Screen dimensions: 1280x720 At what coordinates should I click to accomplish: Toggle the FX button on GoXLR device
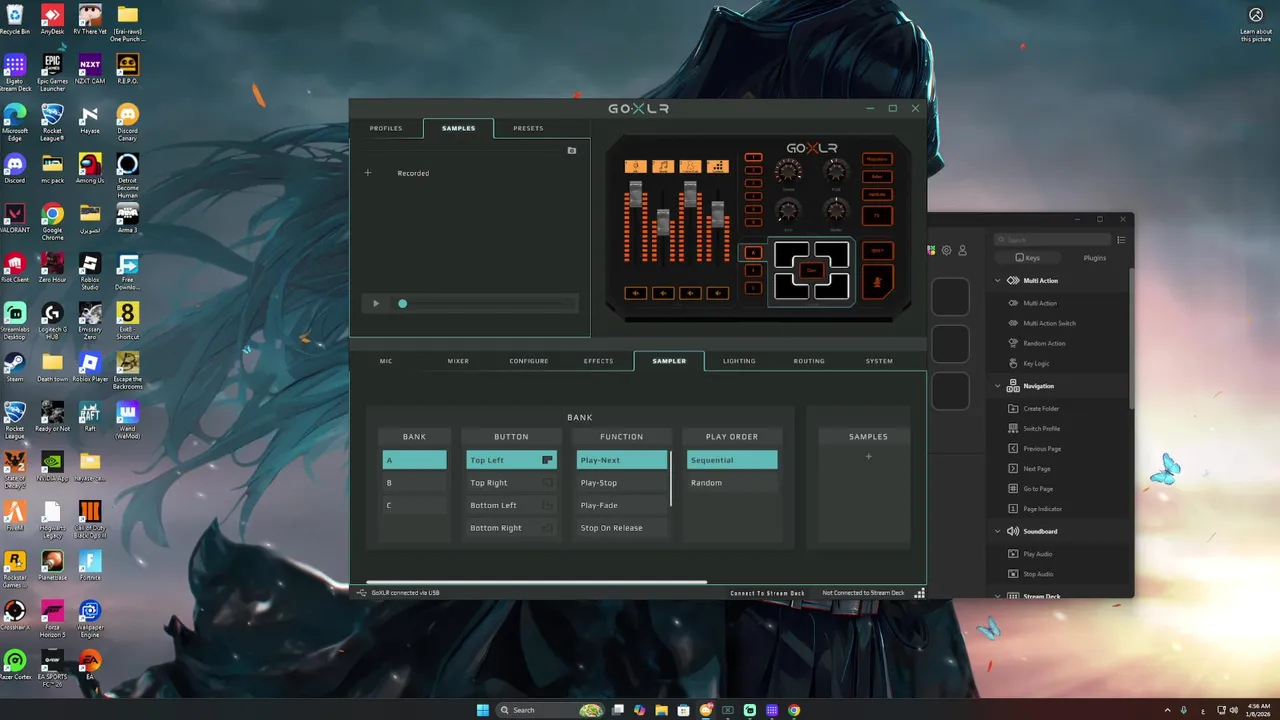pos(877,215)
